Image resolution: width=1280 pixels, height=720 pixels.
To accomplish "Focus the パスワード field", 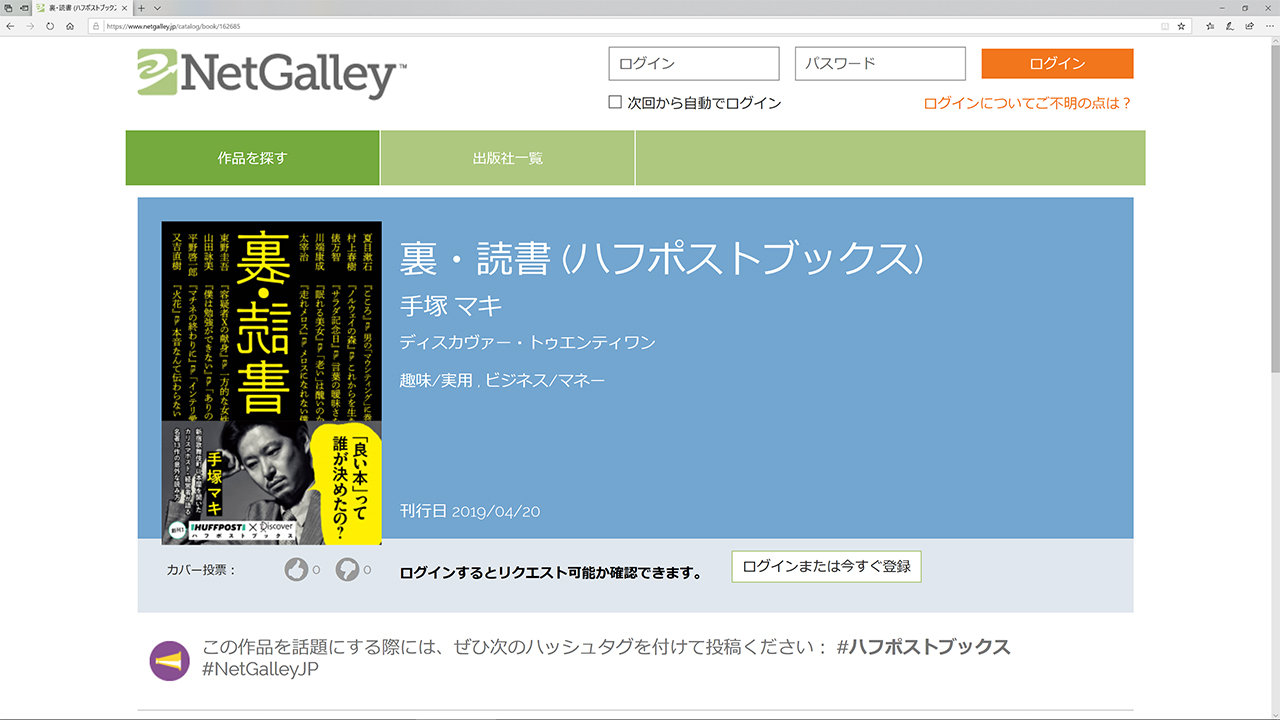I will (880, 64).
